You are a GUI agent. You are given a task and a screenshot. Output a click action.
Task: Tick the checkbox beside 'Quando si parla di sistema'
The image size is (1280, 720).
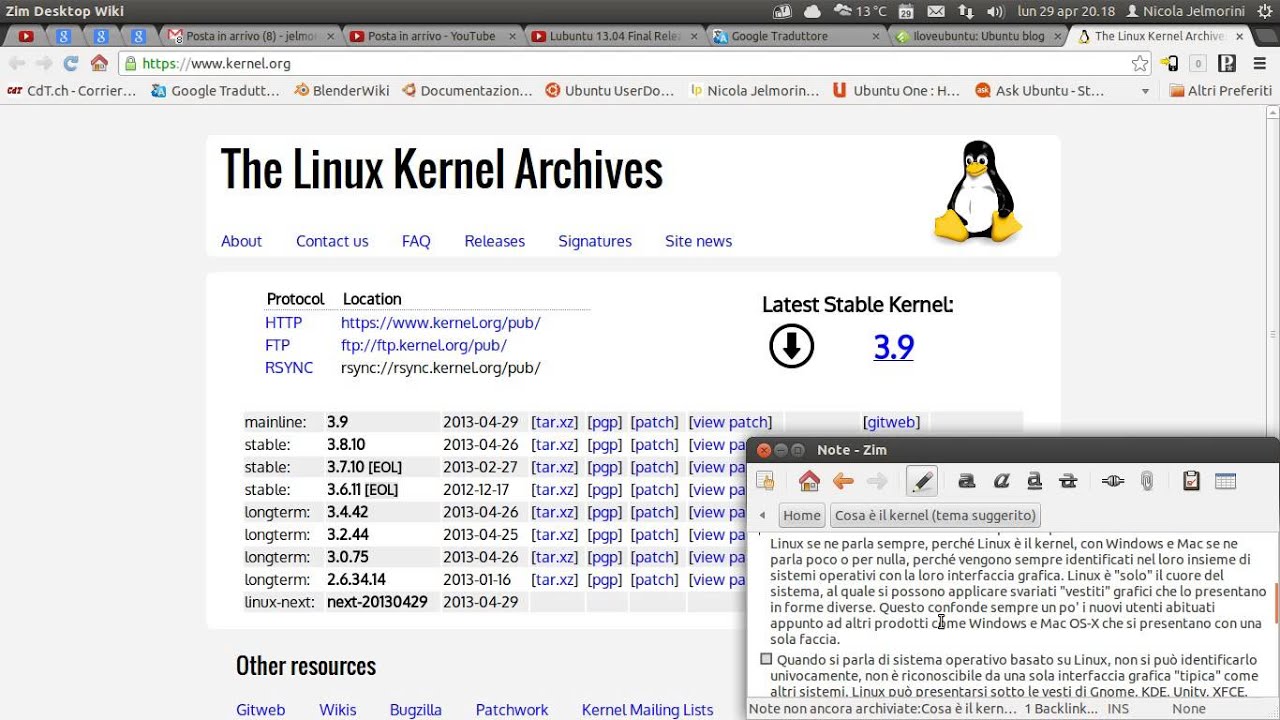tap(766, 660)
